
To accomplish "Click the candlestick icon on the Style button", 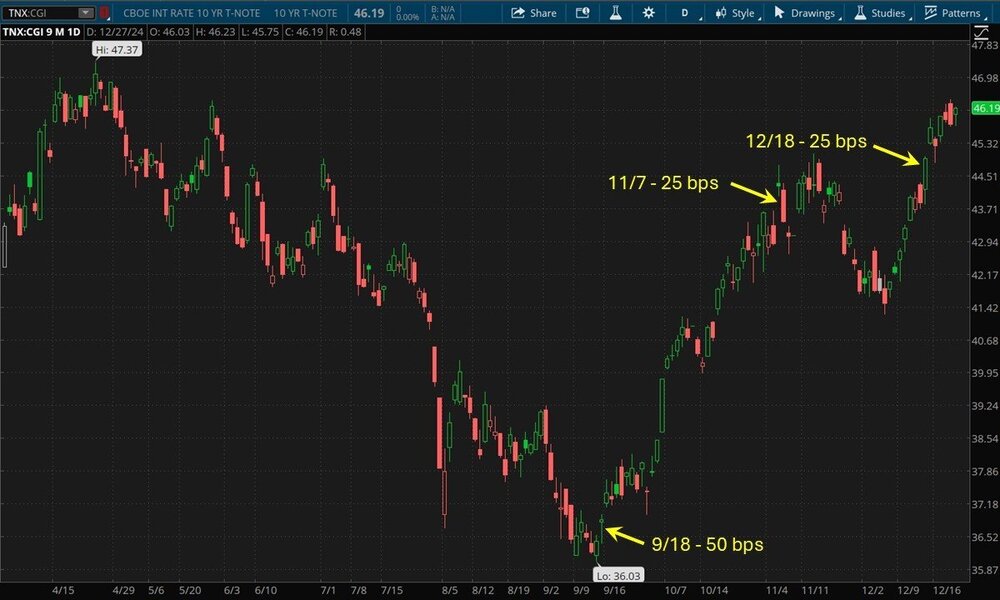I will coord(720,13).
